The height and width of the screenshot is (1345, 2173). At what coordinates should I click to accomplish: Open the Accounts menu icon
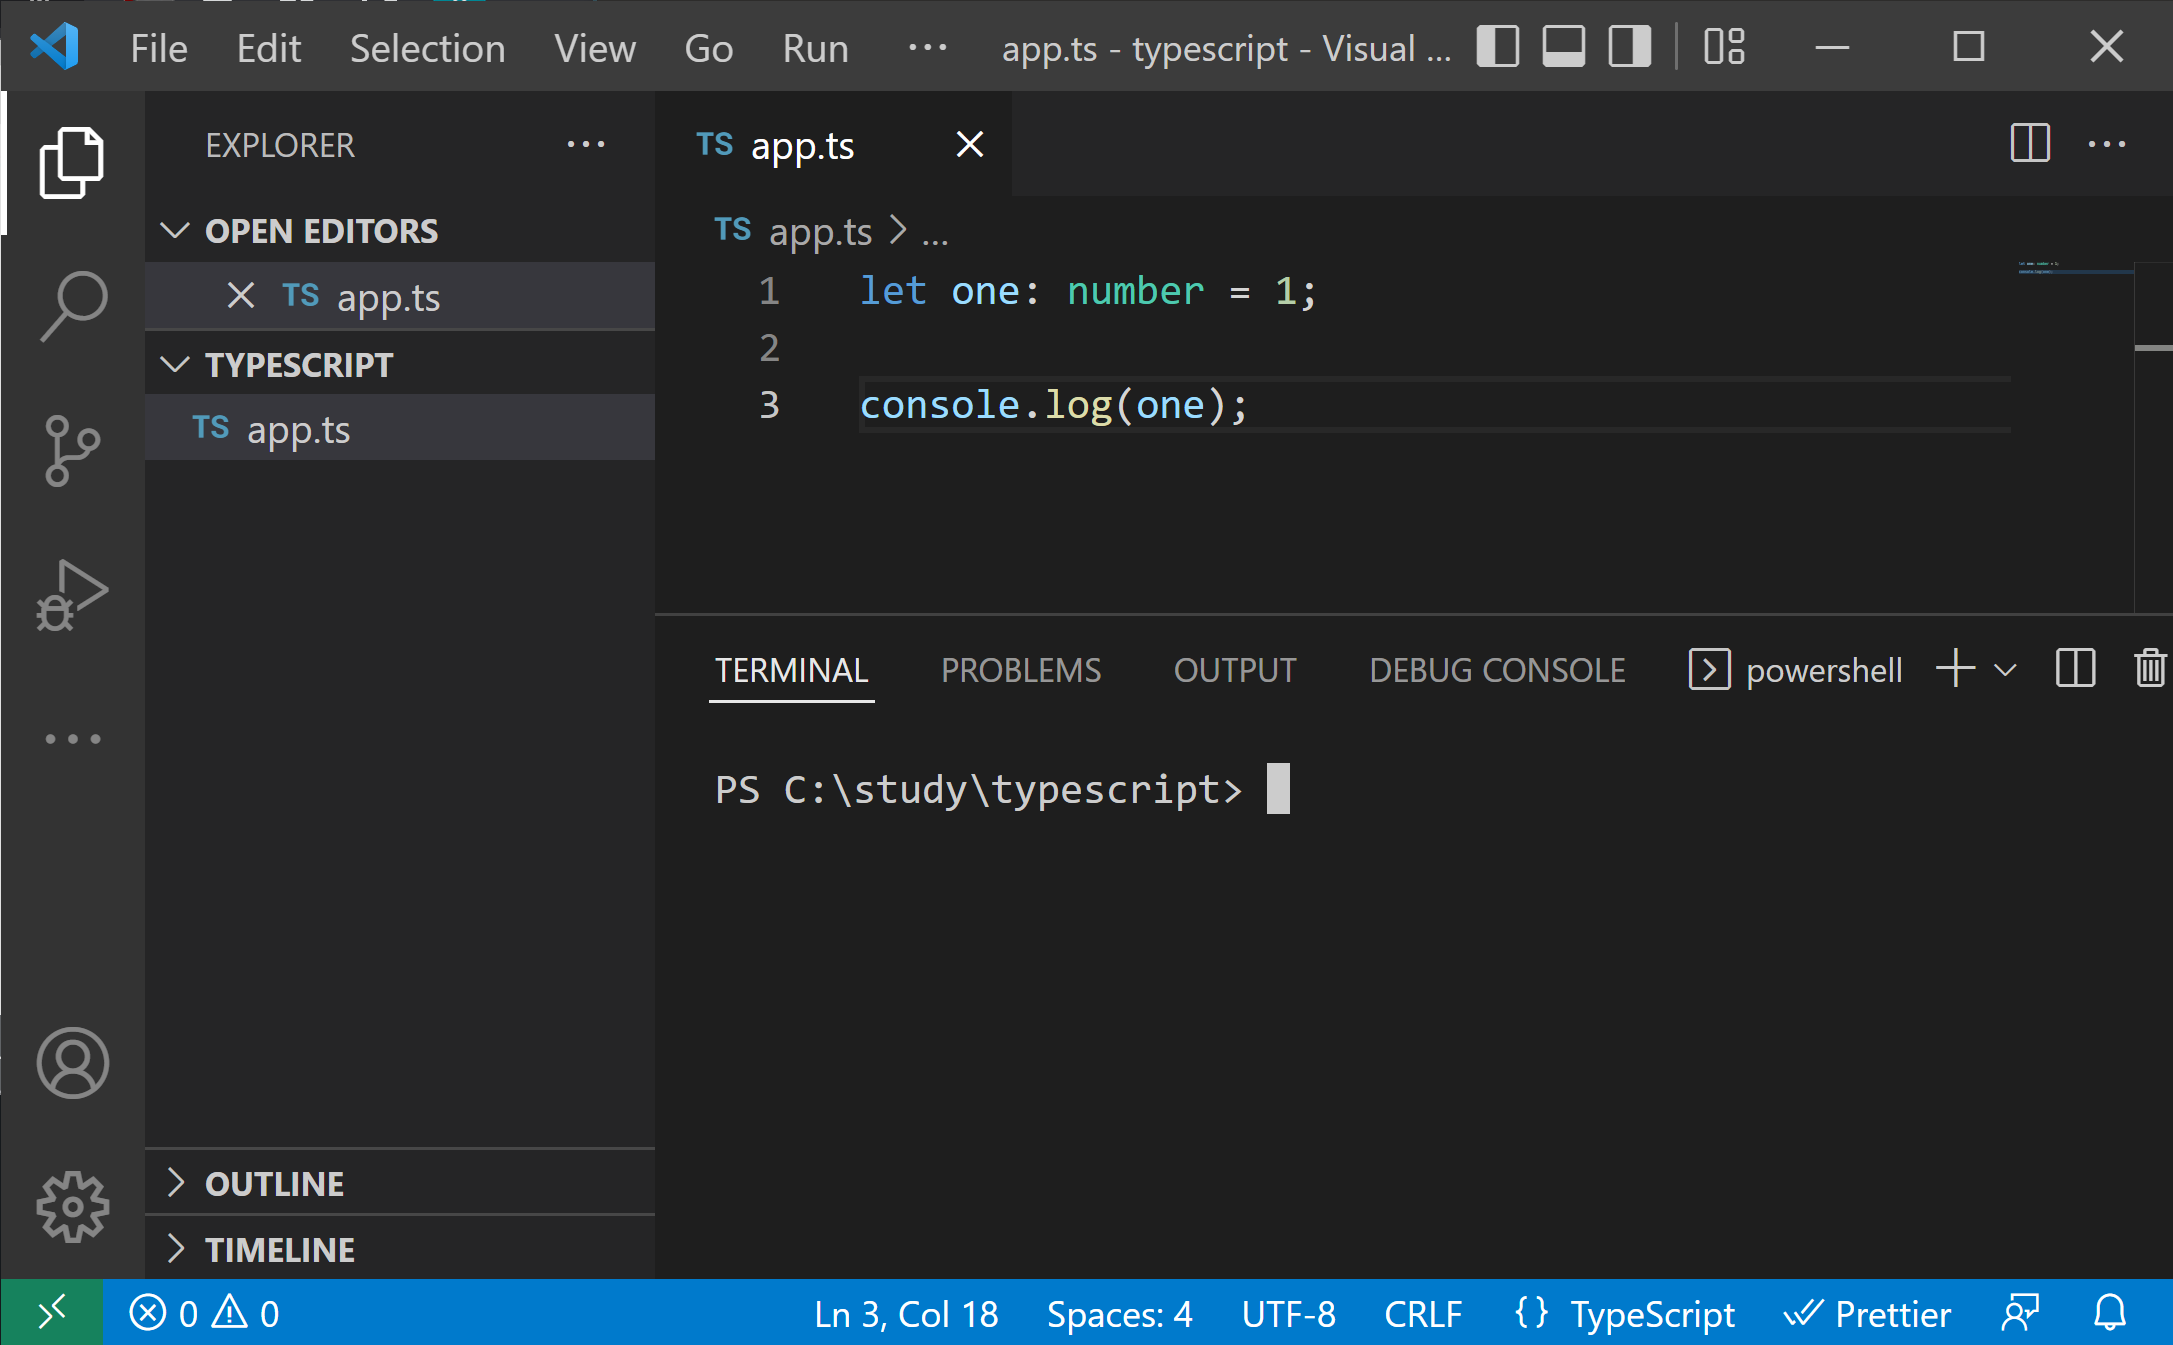(73, 1062)
